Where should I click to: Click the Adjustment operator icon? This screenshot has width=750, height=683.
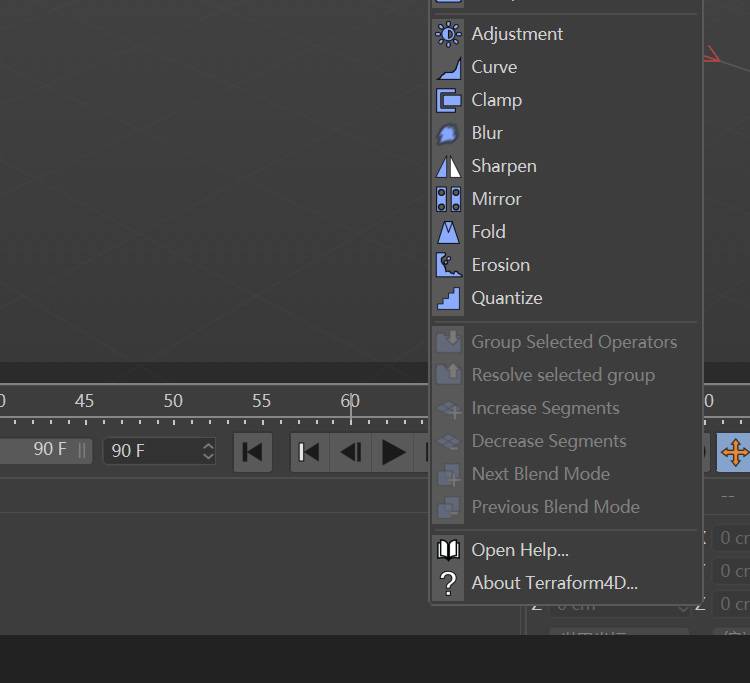pos(448,34)
